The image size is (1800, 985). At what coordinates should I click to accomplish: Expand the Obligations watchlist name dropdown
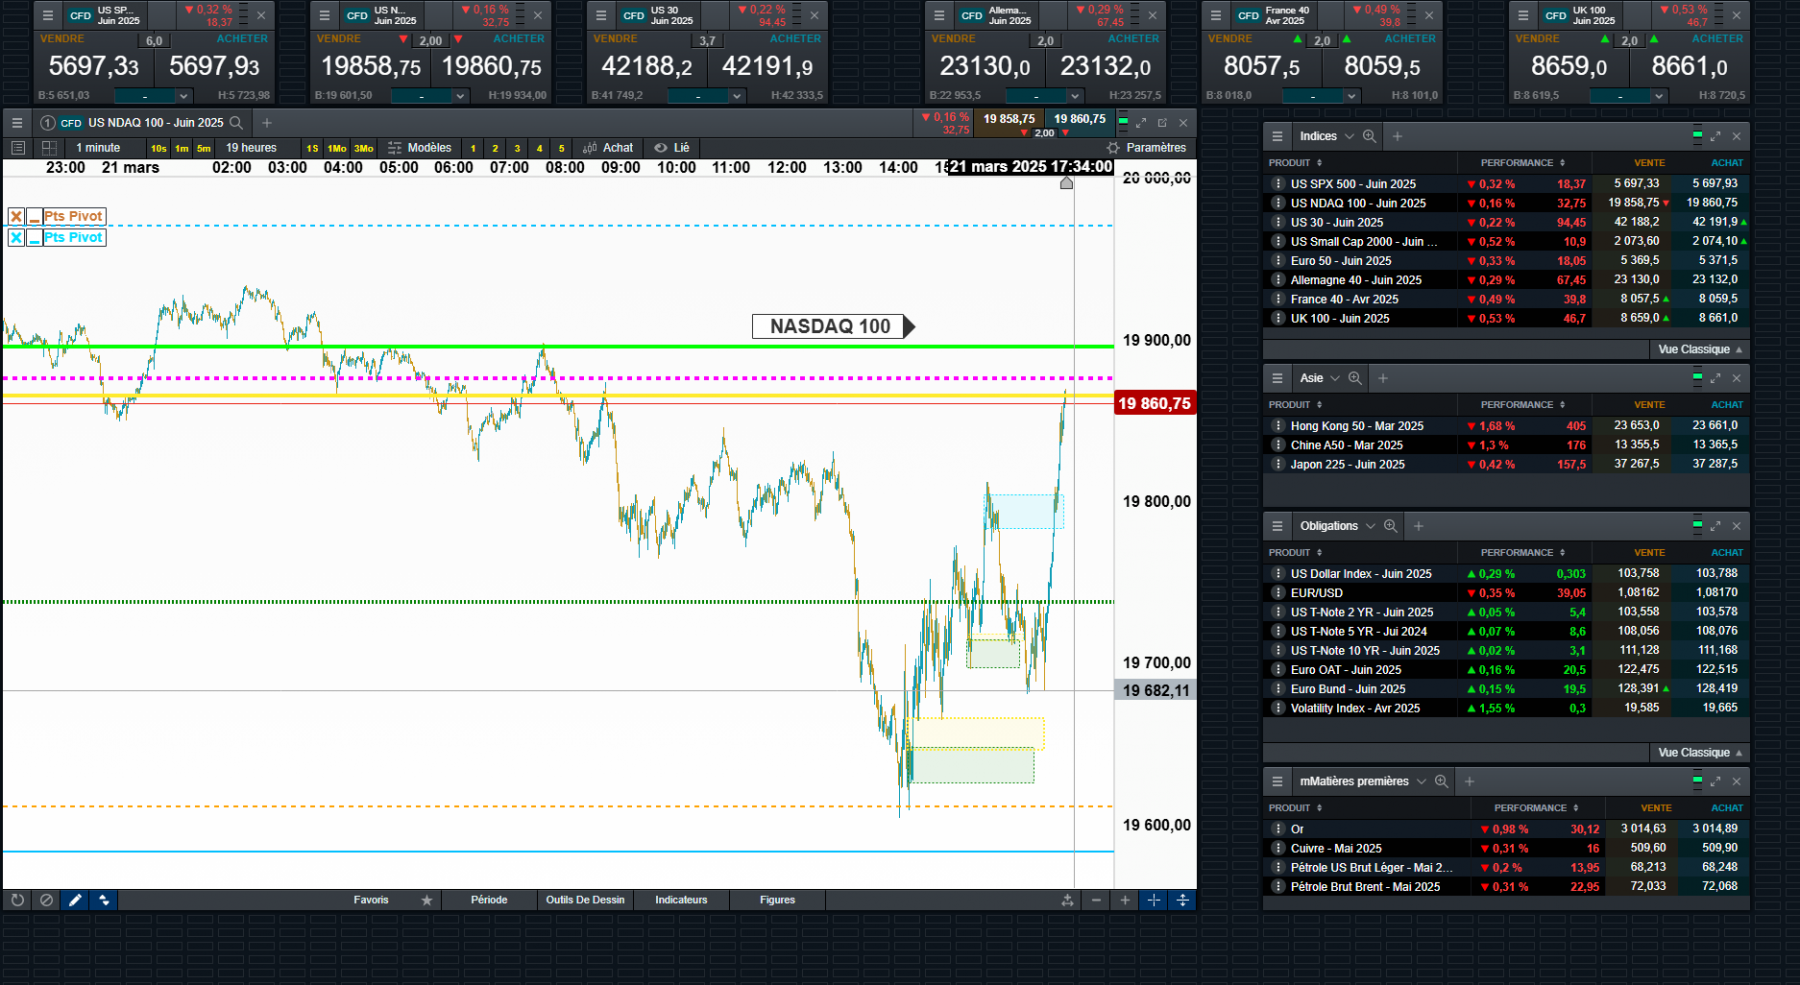point(1371,526)
